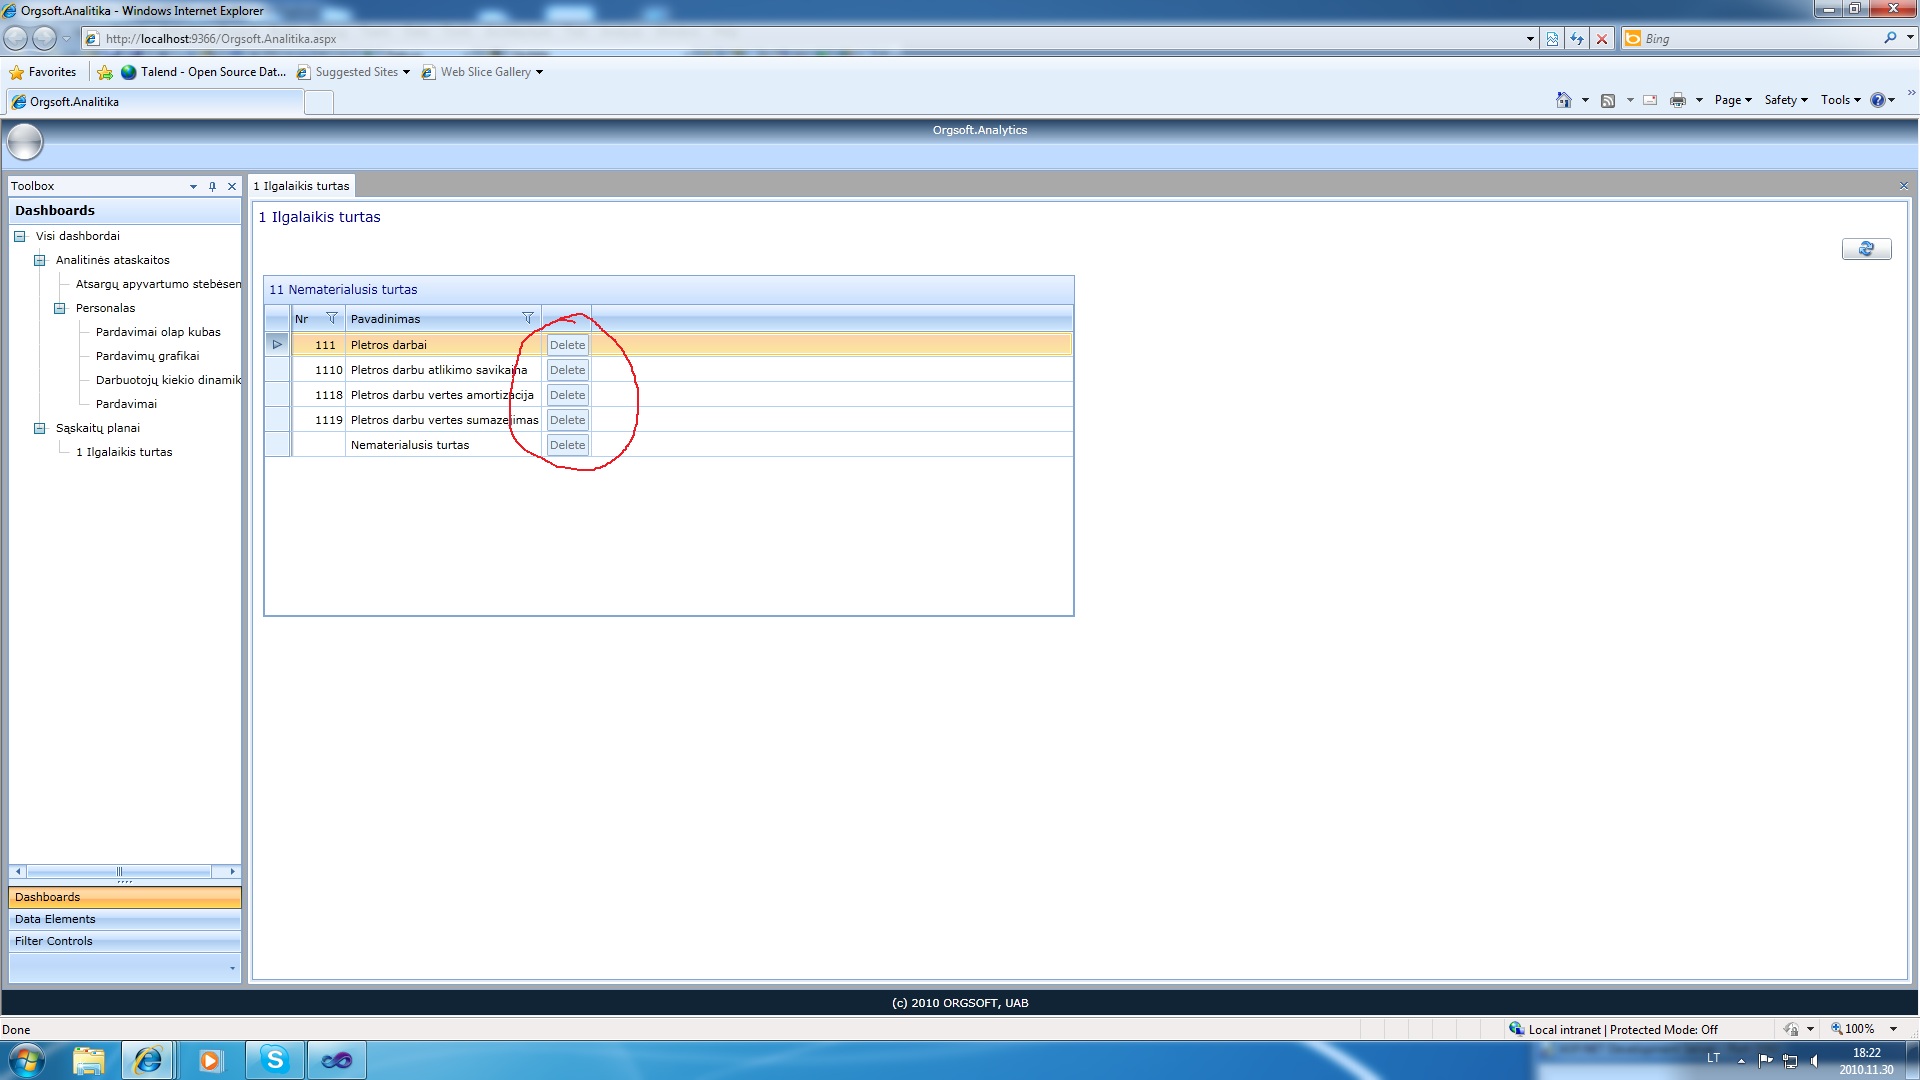Click the round Orgsoft application orb button
Viewport: 1920px width, 1080px height.
(x=25, y=143)
